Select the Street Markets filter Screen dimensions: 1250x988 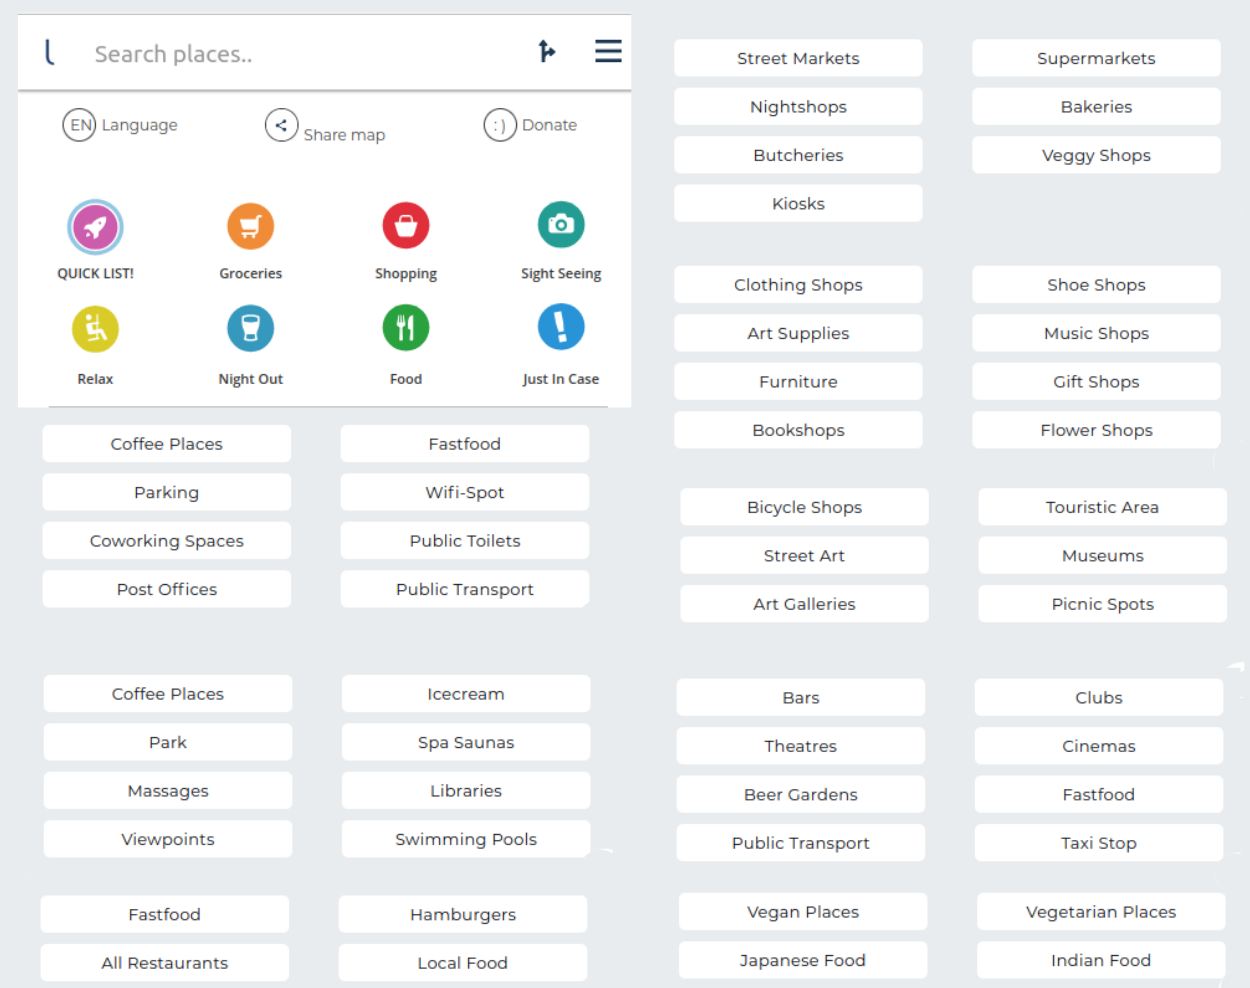point(798,58)
